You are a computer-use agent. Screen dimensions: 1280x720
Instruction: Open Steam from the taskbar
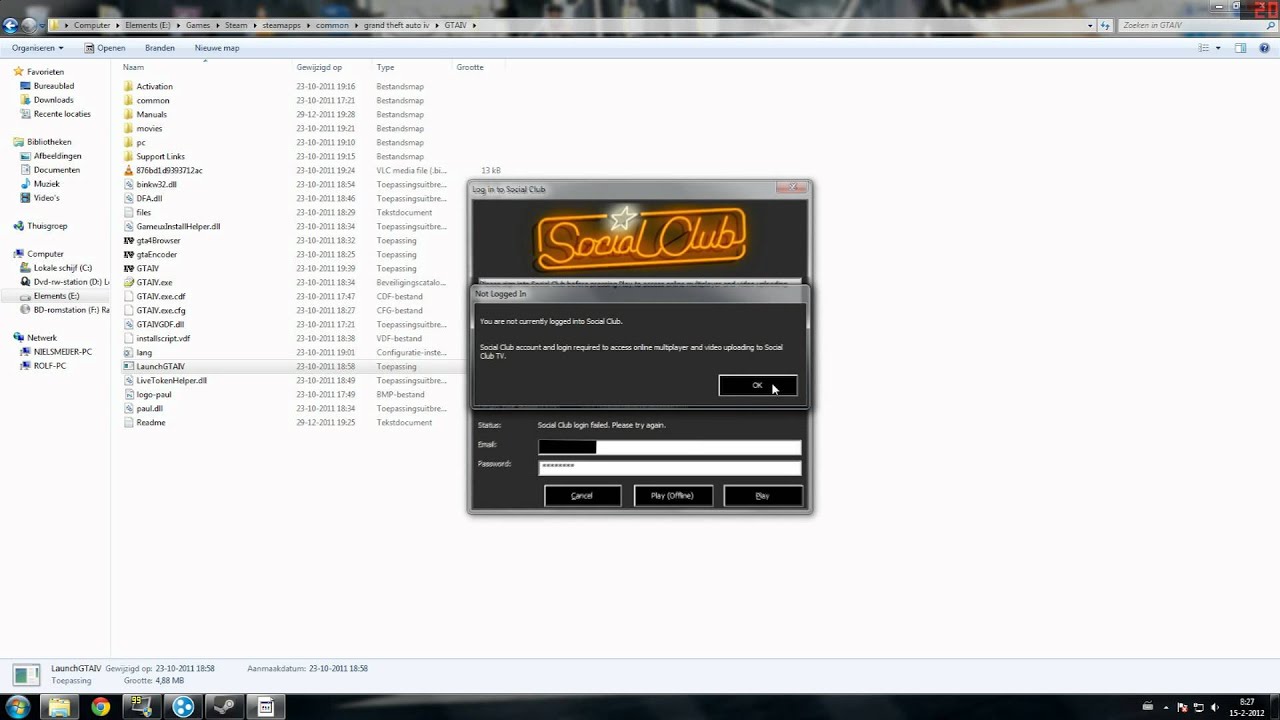[224, 707]
